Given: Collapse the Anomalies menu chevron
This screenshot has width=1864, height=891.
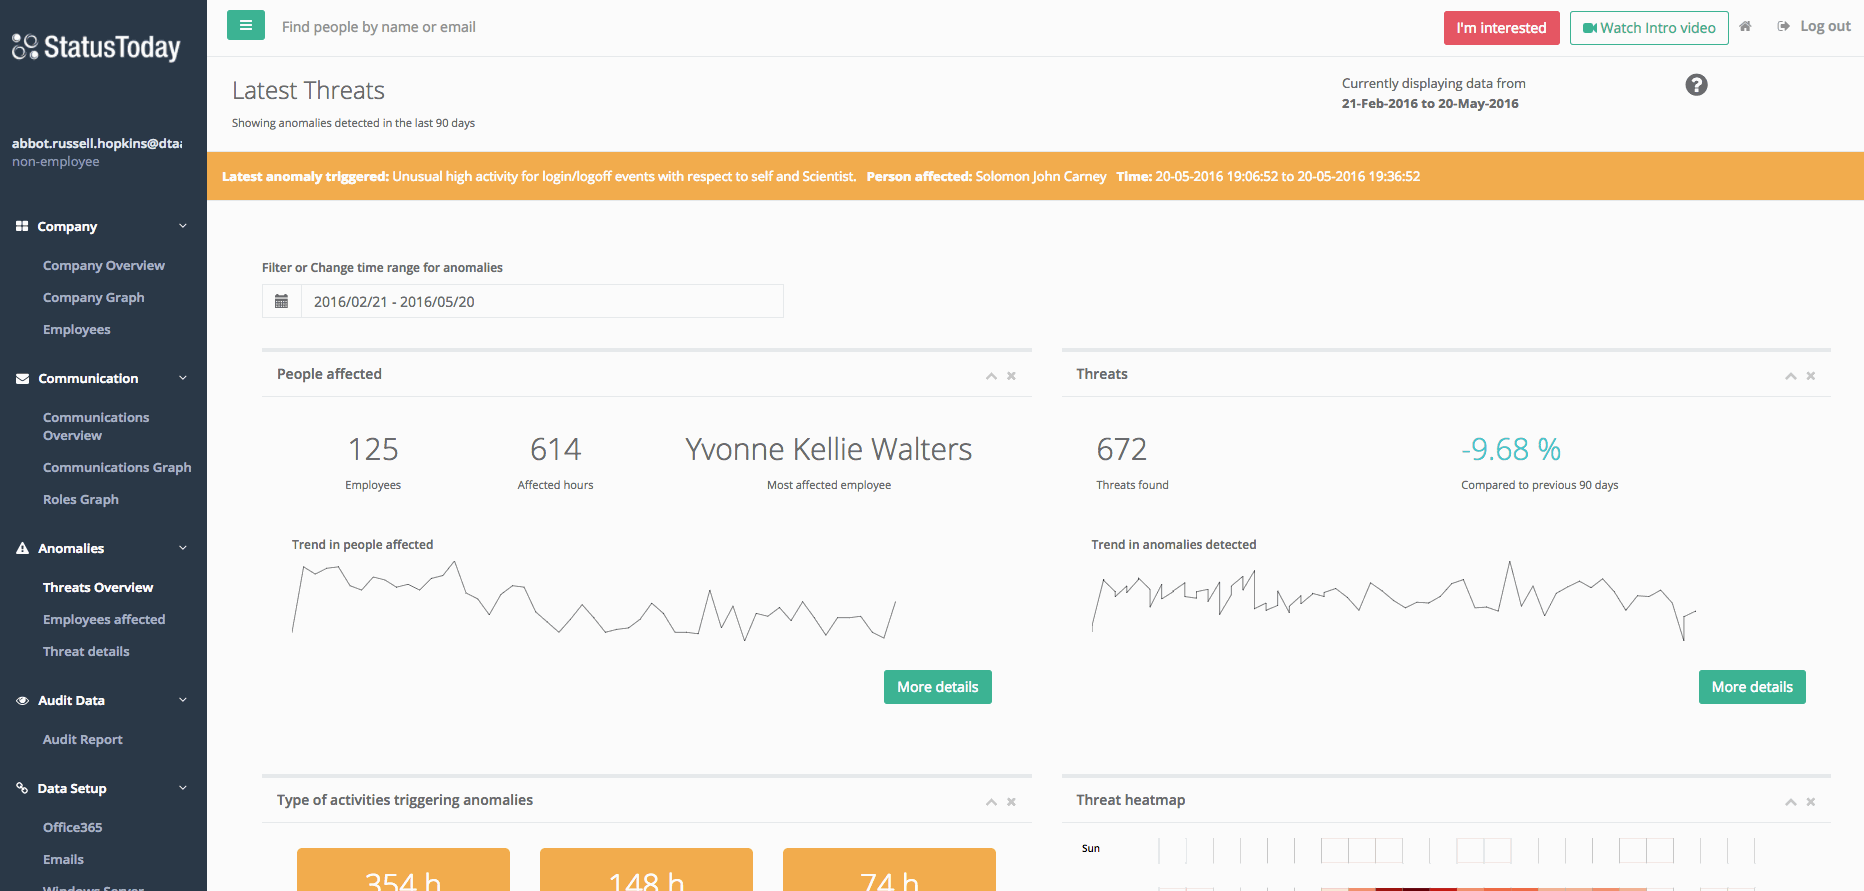Looking at the screenshot, I should pyautogui.click(x=183, y=548).
